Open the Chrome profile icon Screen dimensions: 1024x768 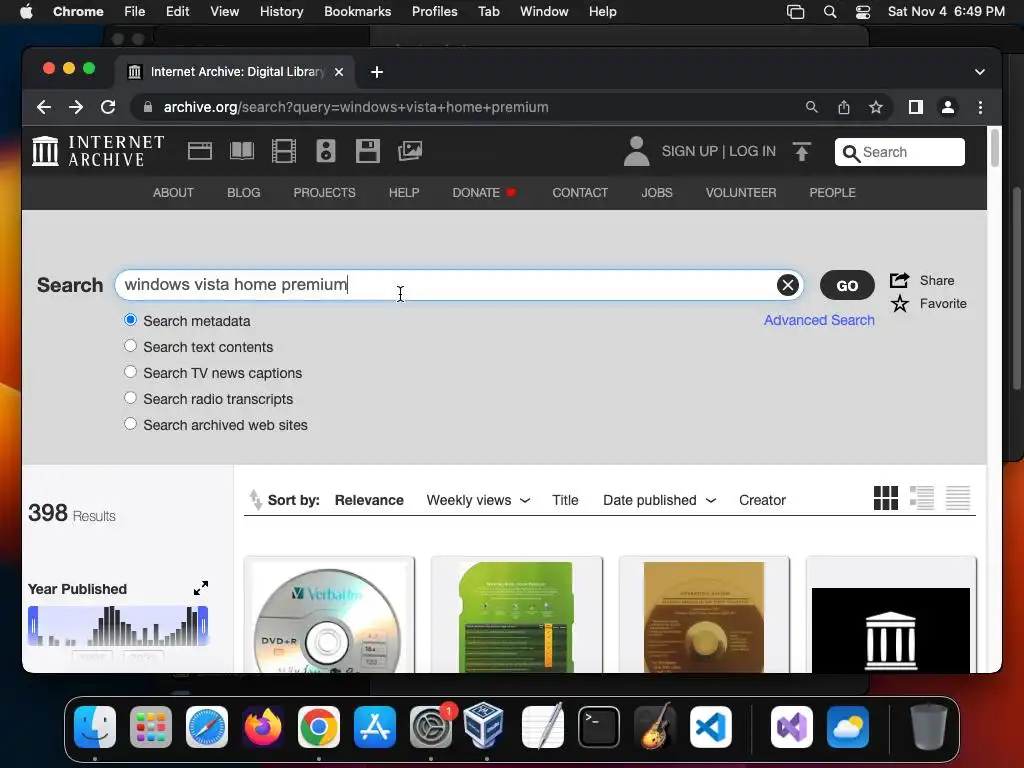point(948,107)
